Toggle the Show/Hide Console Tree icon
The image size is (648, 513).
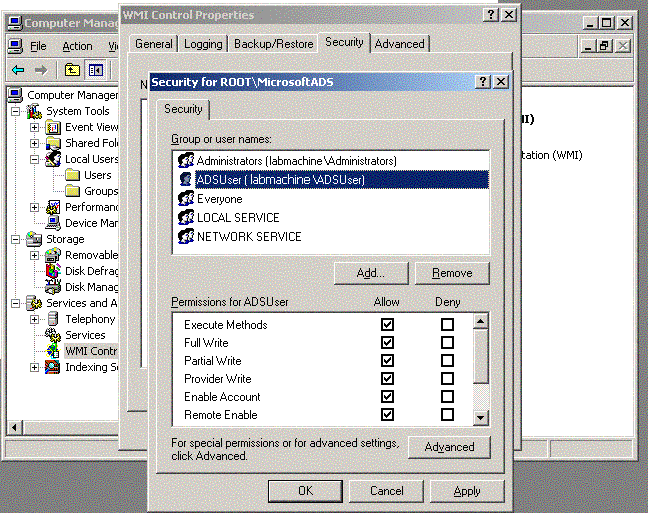pos(95,70)
